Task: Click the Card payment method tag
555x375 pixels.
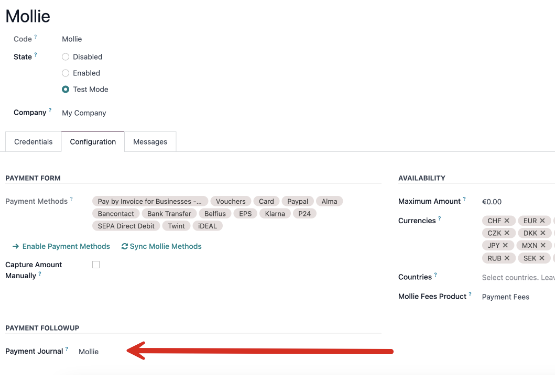Action: click(x=266, y=201)
